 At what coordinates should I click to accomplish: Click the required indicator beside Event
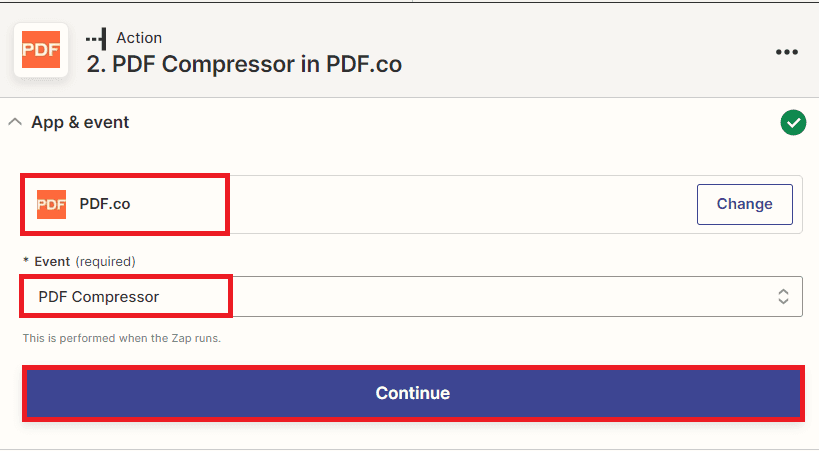[x=105, y=261]
